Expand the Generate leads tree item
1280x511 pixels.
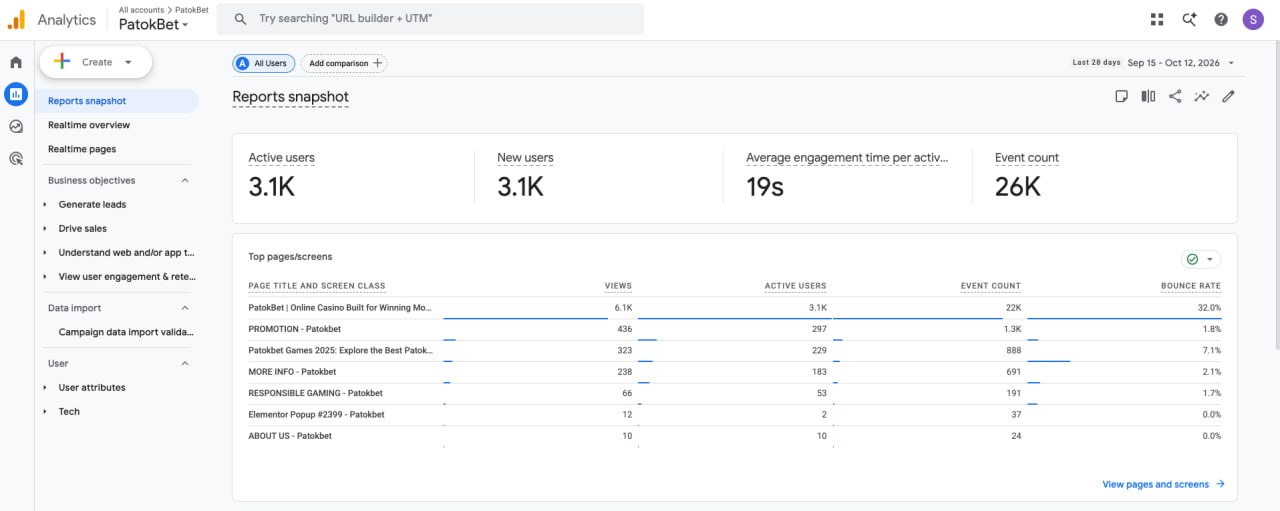coord(45,205)
